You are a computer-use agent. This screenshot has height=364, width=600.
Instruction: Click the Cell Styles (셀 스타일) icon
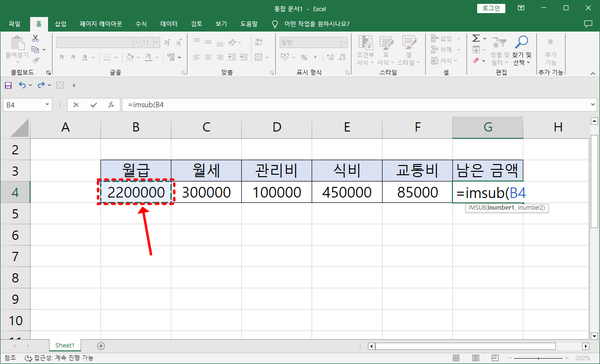[x=409, y=43]
